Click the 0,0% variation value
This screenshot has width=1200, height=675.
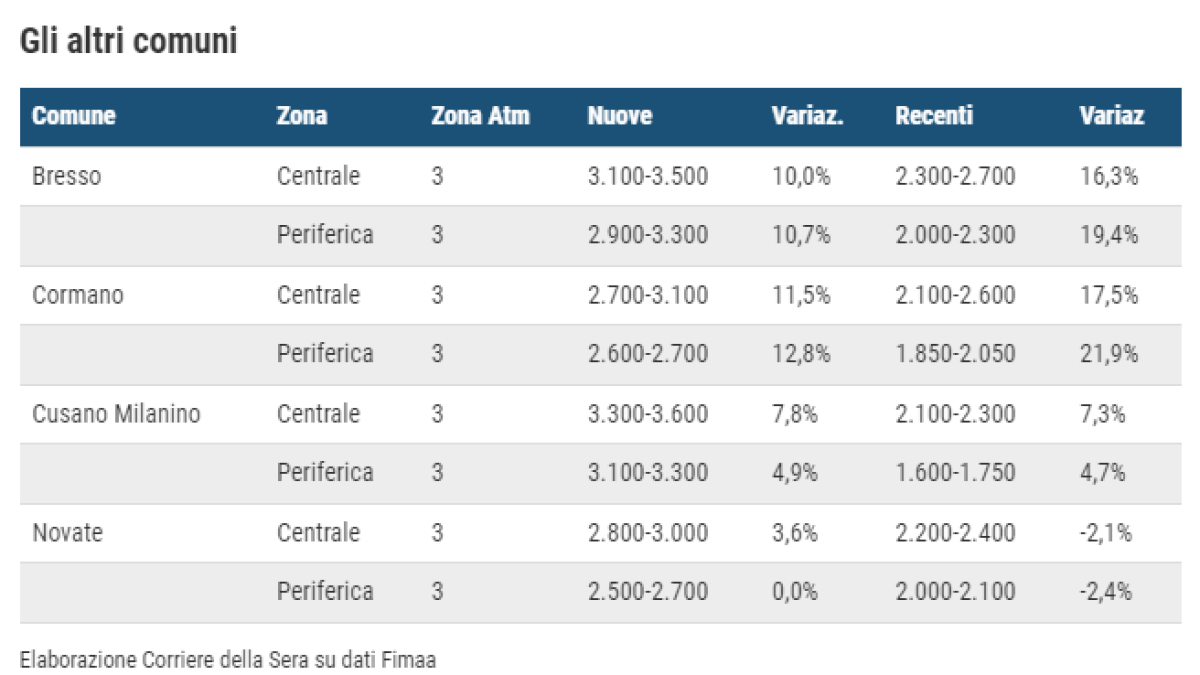point(795,592)
